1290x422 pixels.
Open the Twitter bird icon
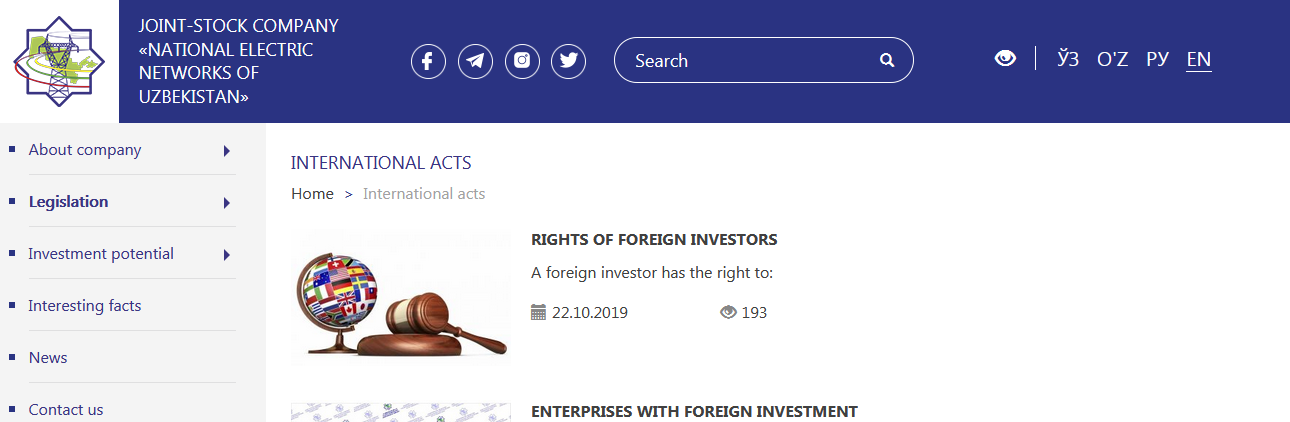pyautogui.click(x=569, y=61)
